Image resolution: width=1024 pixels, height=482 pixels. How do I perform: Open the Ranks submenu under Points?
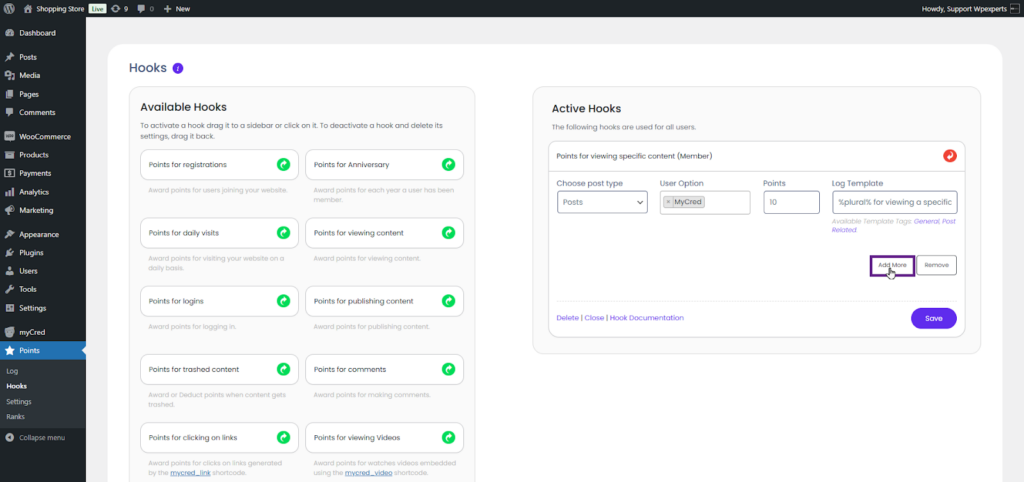click(15, 416)
